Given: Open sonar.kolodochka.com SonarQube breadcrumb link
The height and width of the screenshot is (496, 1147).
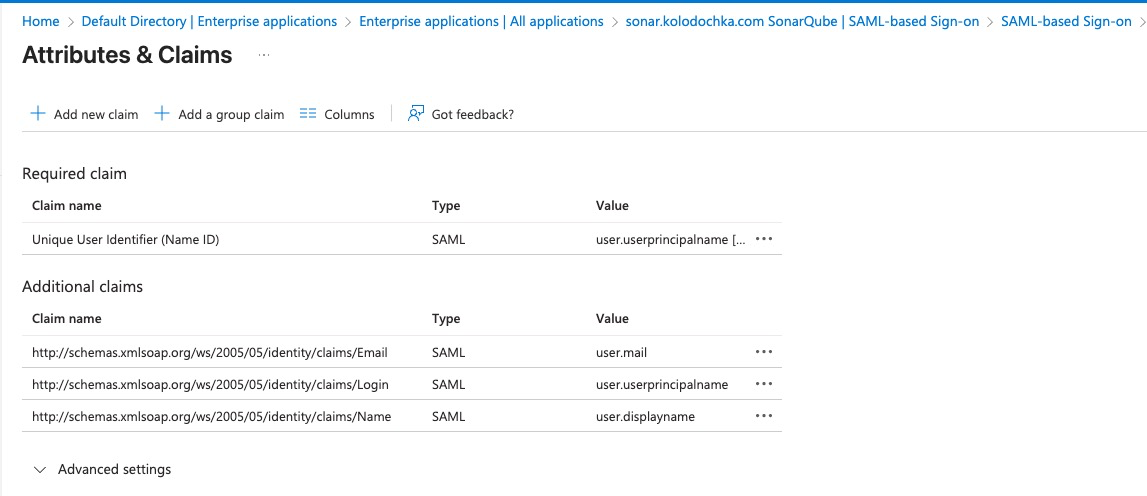Looking at the screenshot, I should [802, 21].
